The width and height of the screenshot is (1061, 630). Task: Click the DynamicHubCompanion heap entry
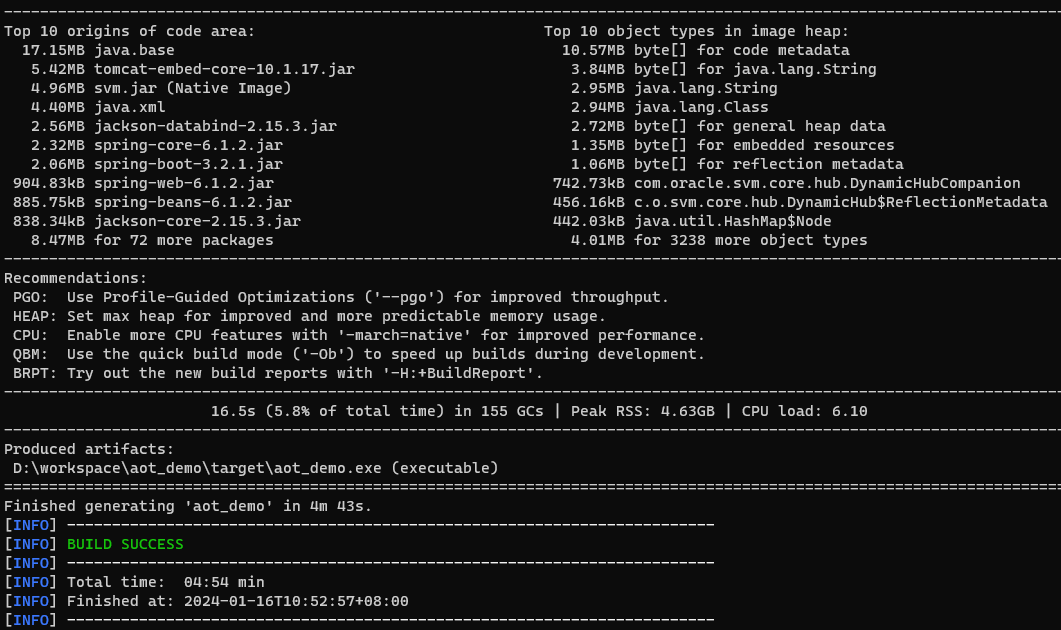(x=786, y=183)
